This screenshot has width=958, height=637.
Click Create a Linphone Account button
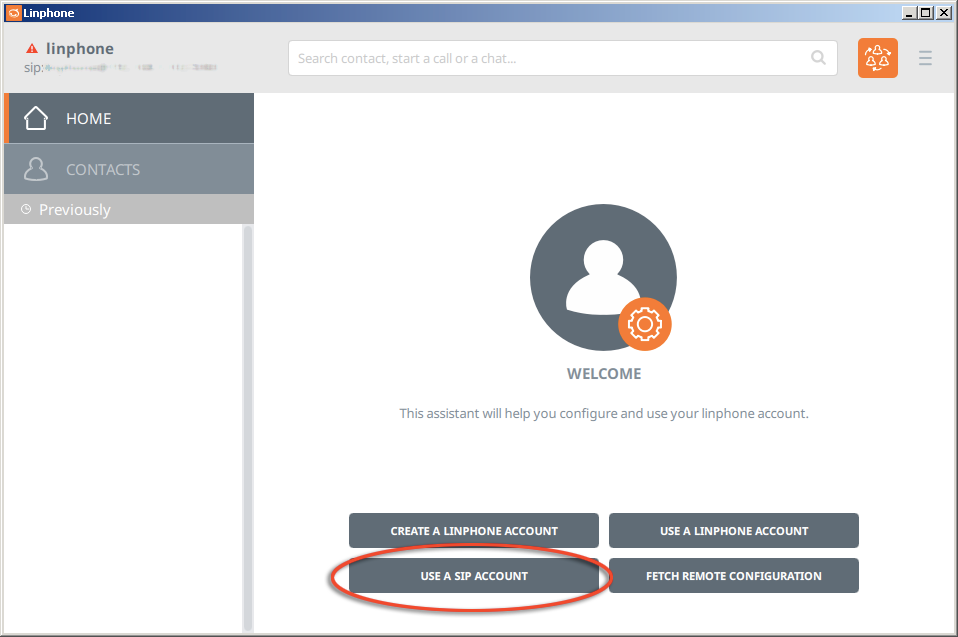pos(474,531)
